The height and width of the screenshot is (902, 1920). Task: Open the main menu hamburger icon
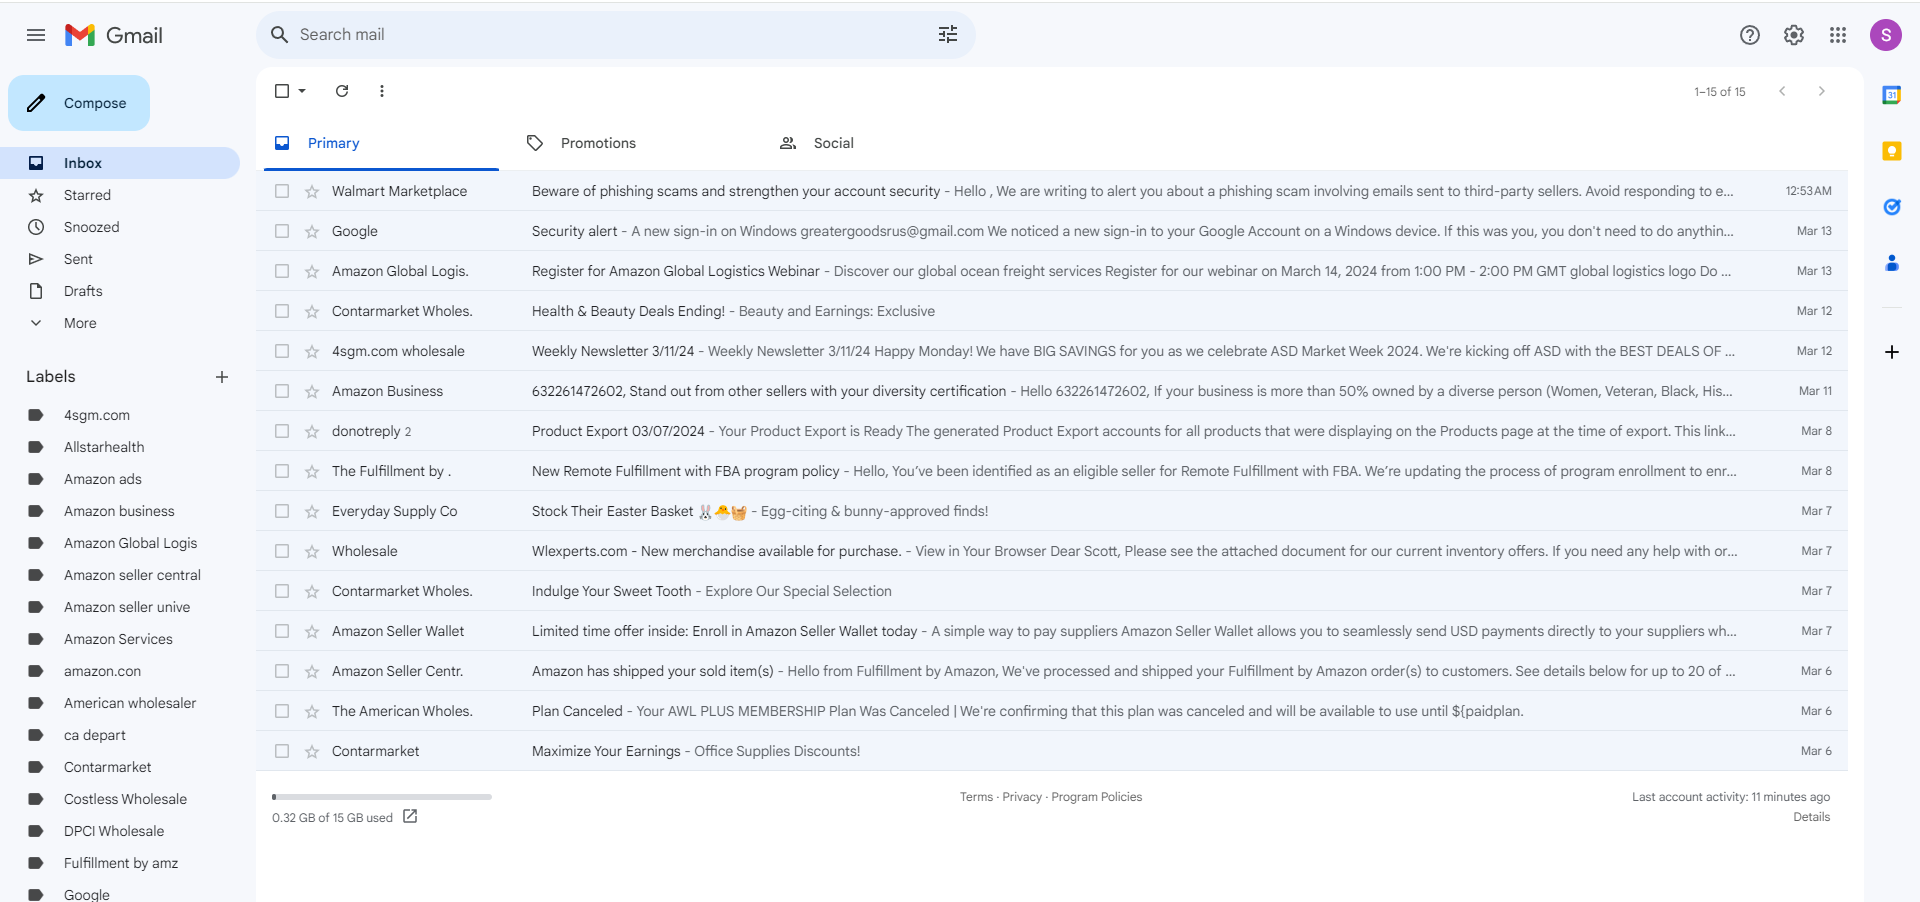point(36,35)
